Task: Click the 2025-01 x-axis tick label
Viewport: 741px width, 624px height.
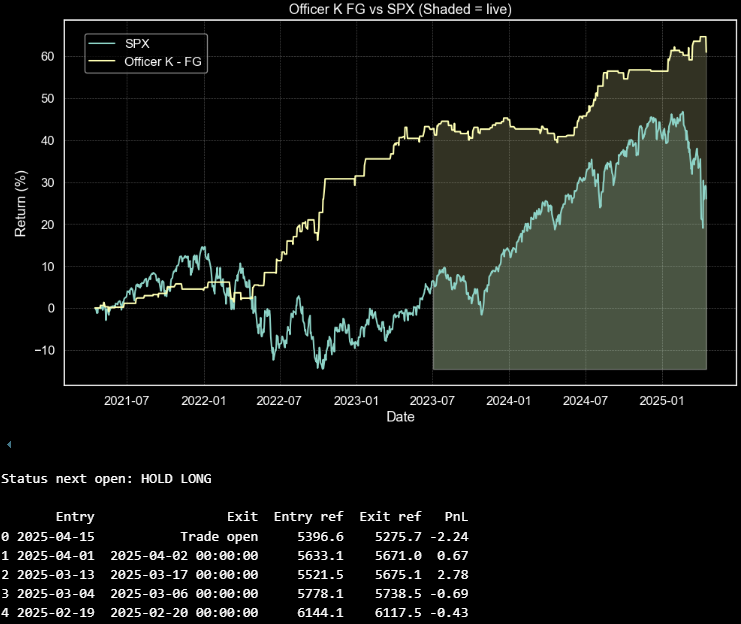Action: coord(662,401)
